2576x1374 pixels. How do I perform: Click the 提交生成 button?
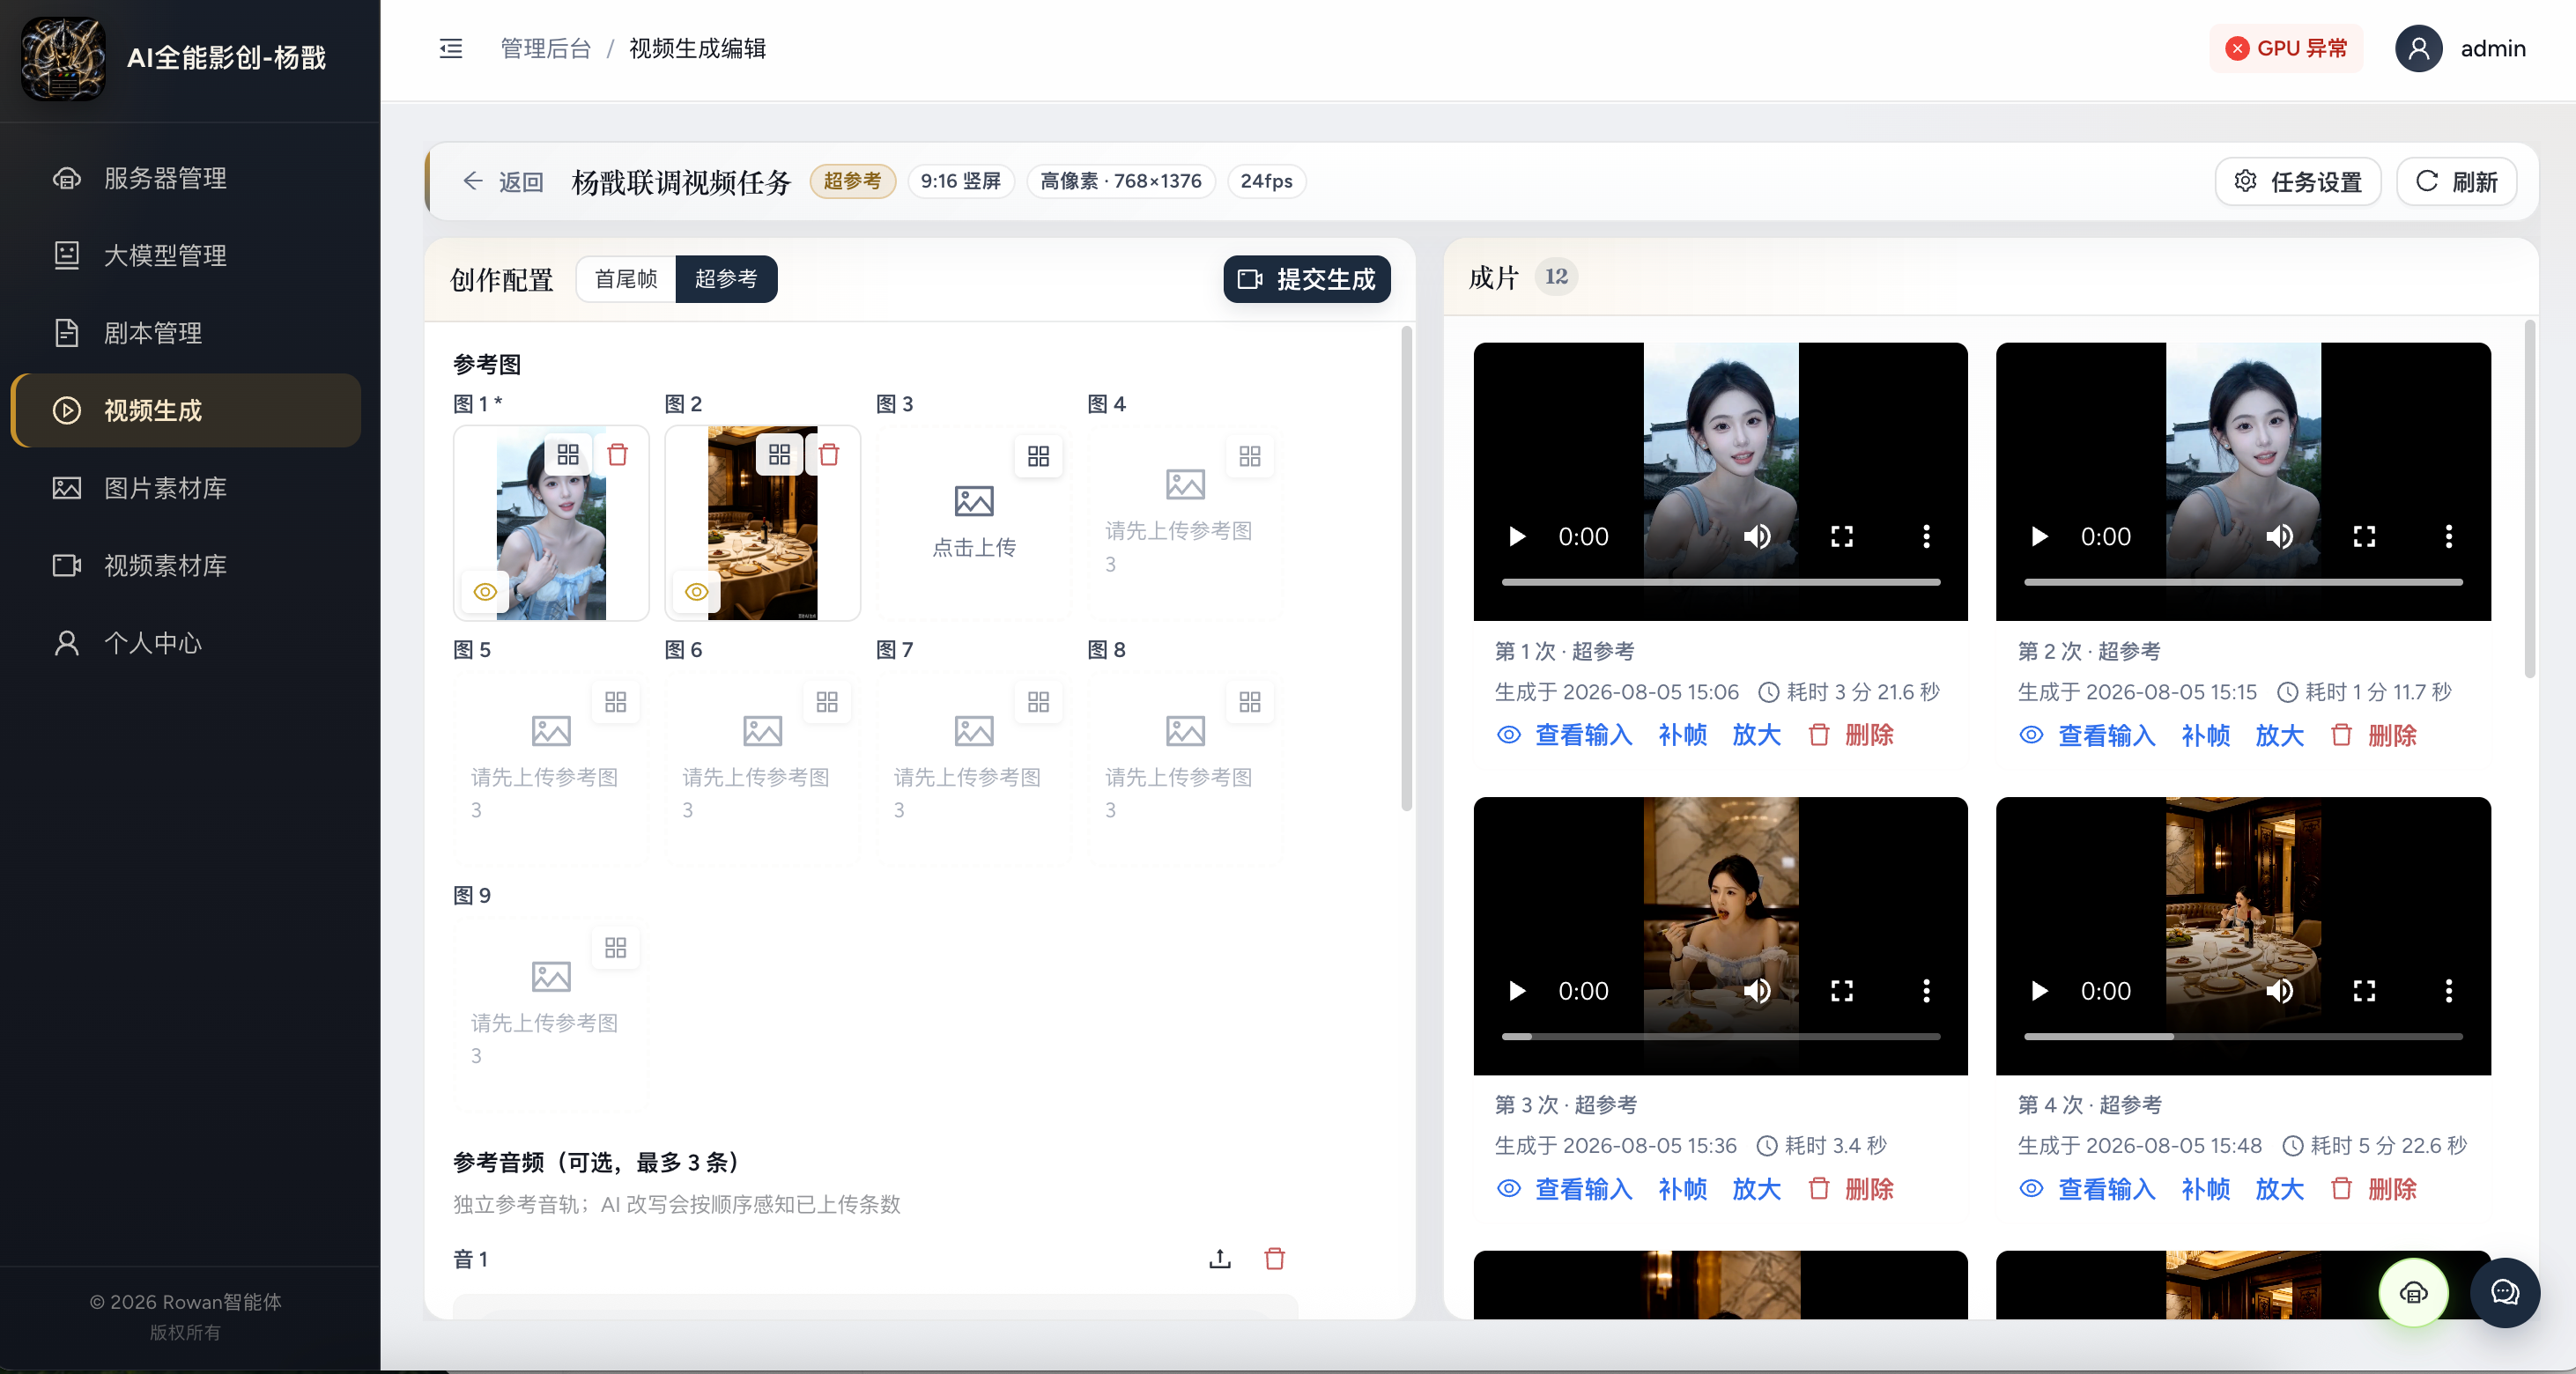[x=1306, y=279]
